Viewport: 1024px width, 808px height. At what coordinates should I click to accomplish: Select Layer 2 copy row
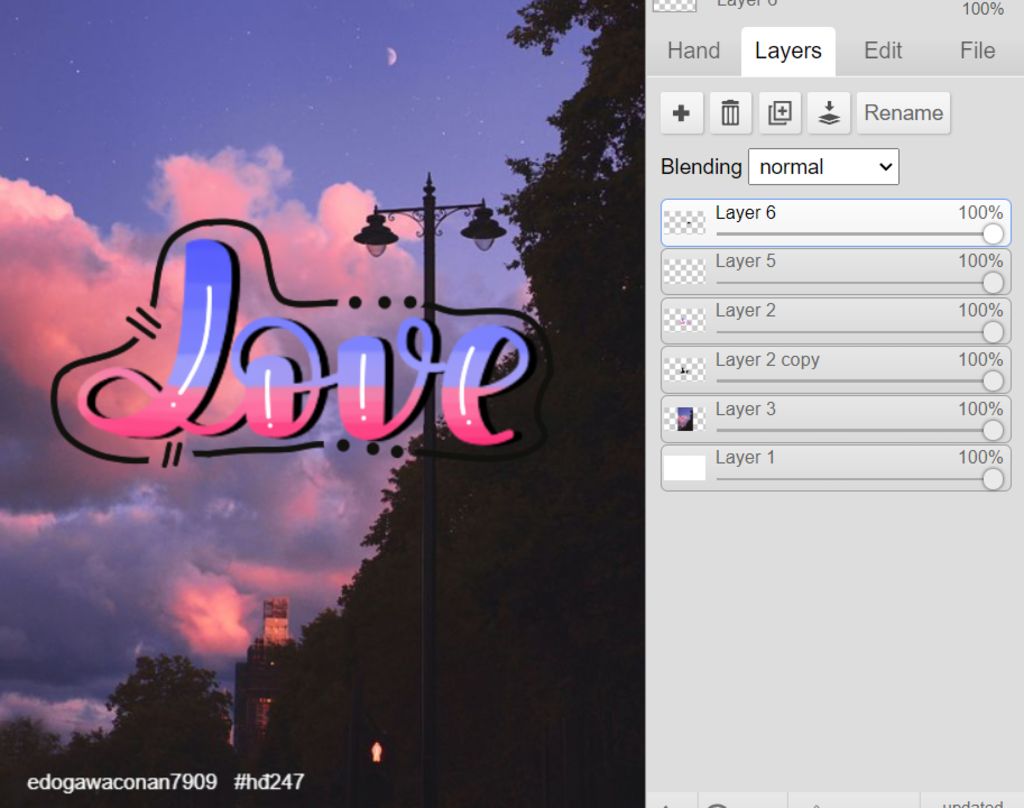(x=836, y=370)
